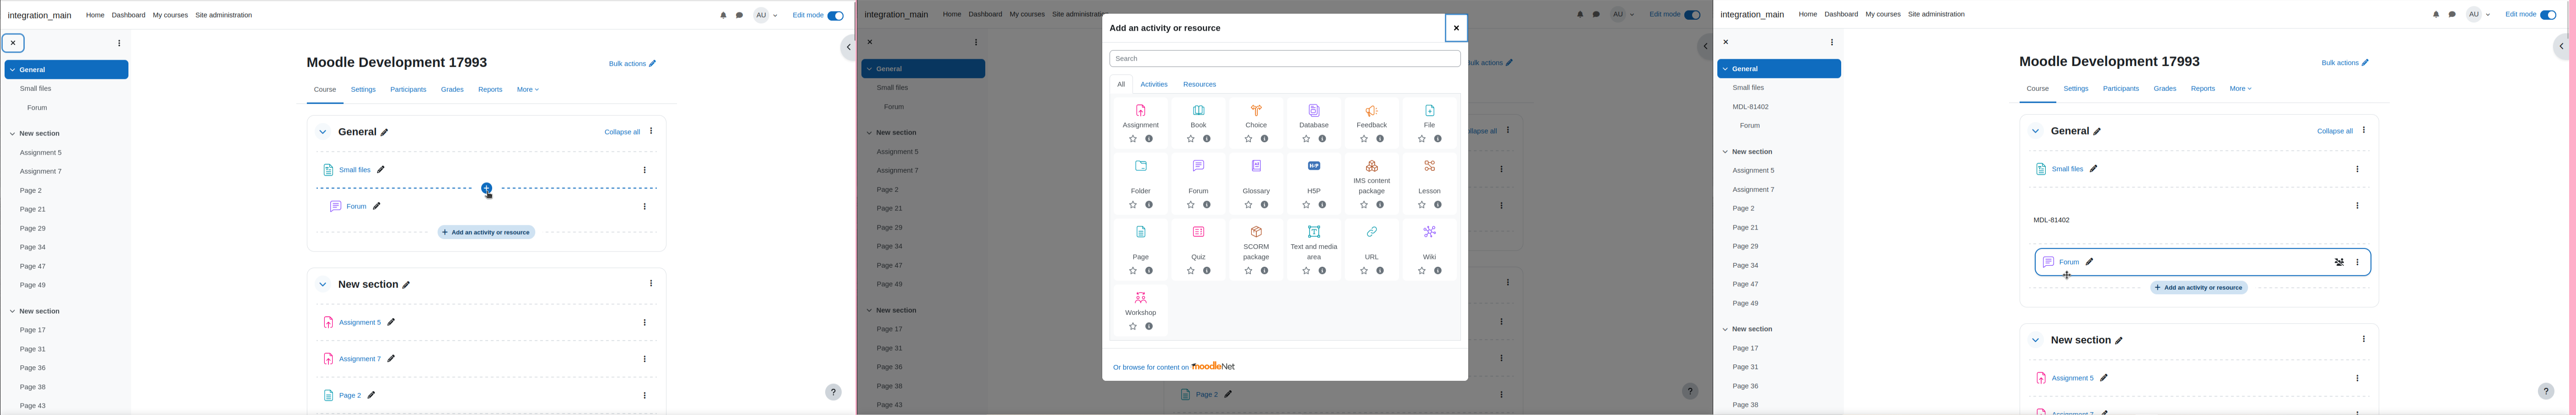Collapse New section in right window content
This screenshot has height=415, width=2576.
(x=2035, y=341)
